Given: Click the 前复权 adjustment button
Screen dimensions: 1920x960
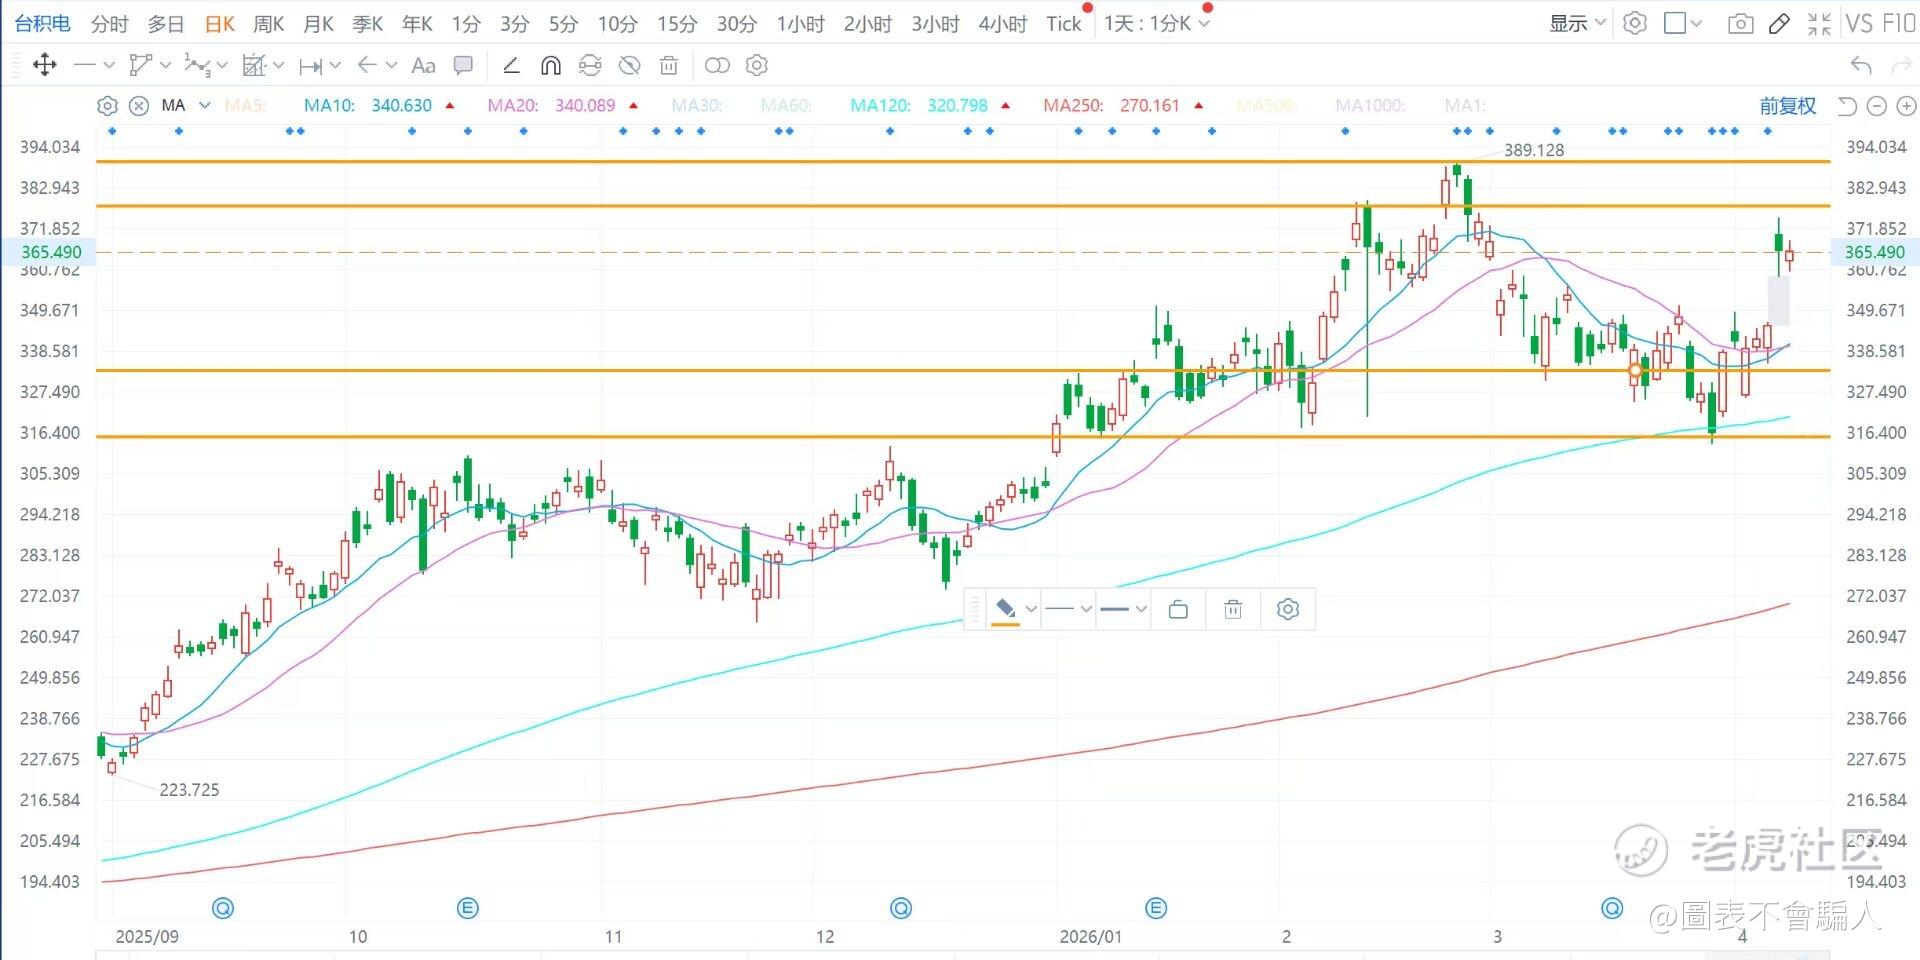Looking at the screenshot, I should click(x=1788, y=106).
